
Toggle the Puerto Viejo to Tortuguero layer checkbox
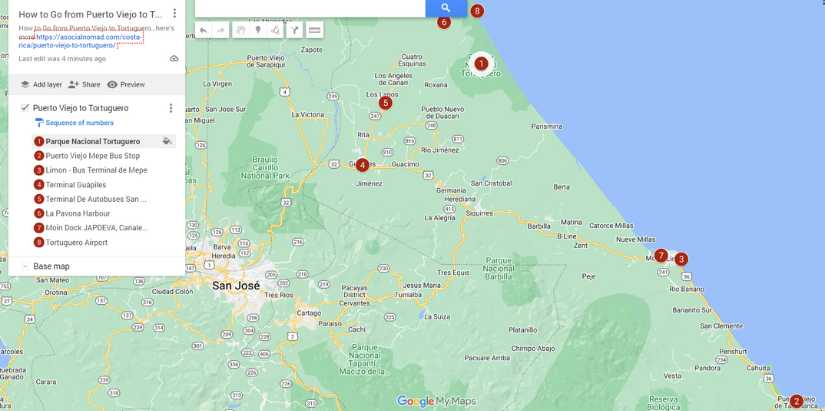(x=24, y=108)
